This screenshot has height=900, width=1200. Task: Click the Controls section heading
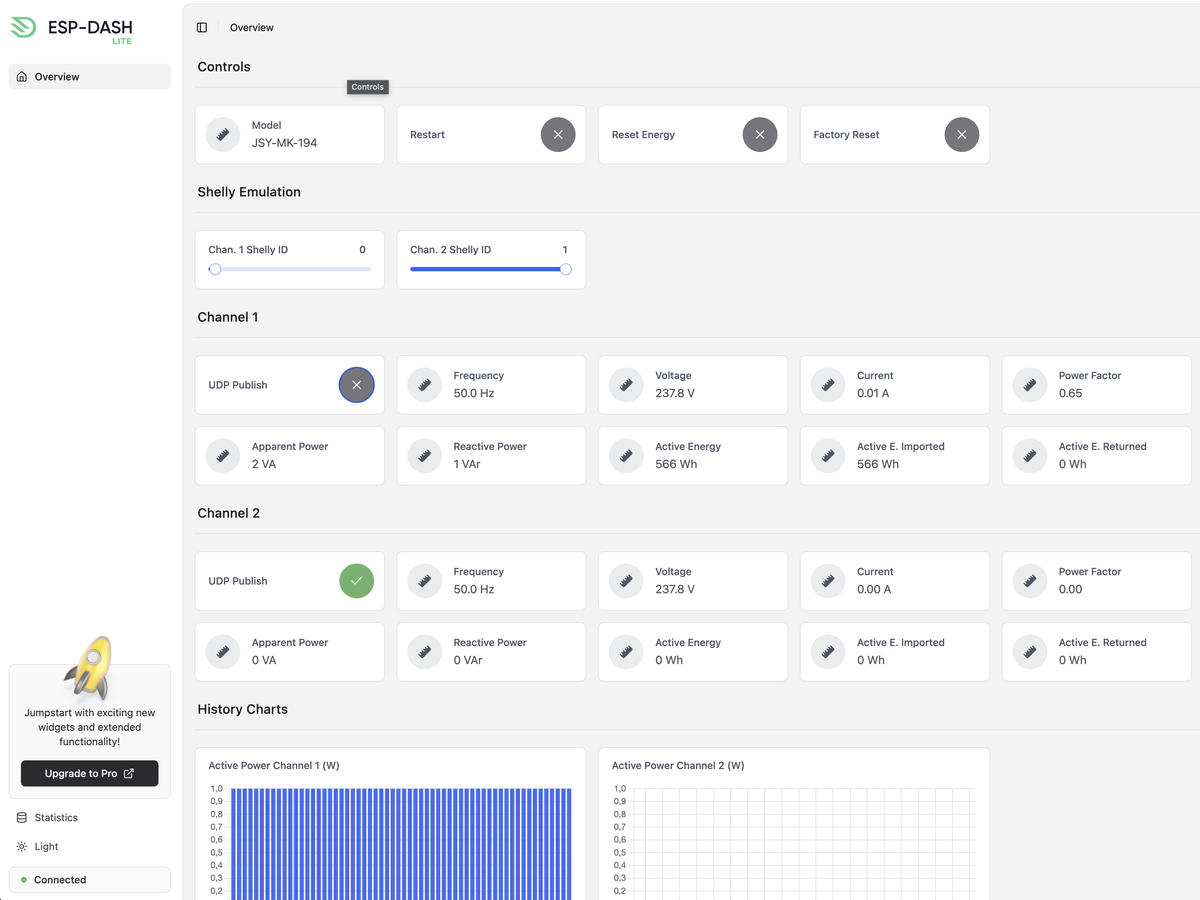[224, 67]
